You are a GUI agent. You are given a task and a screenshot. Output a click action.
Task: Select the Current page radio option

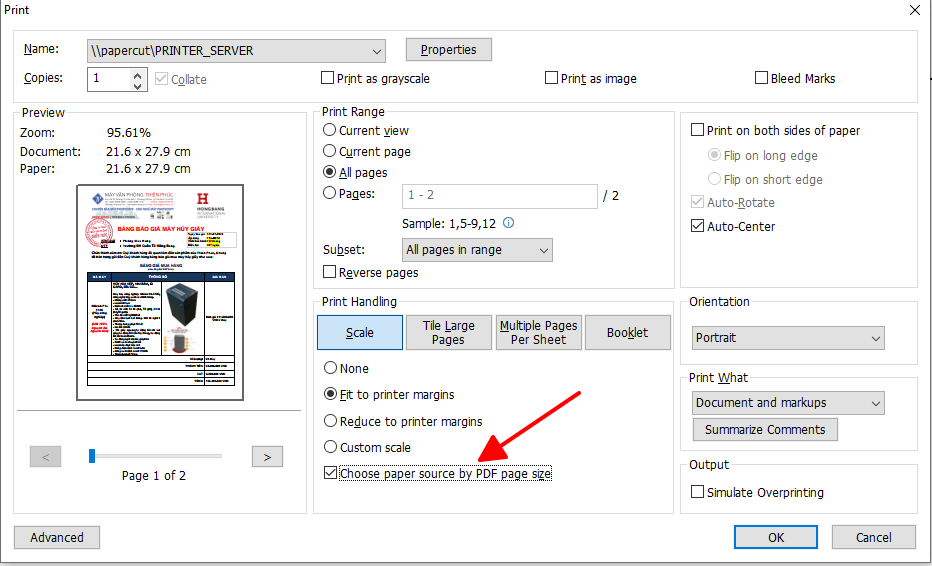[x=330, y=152]
